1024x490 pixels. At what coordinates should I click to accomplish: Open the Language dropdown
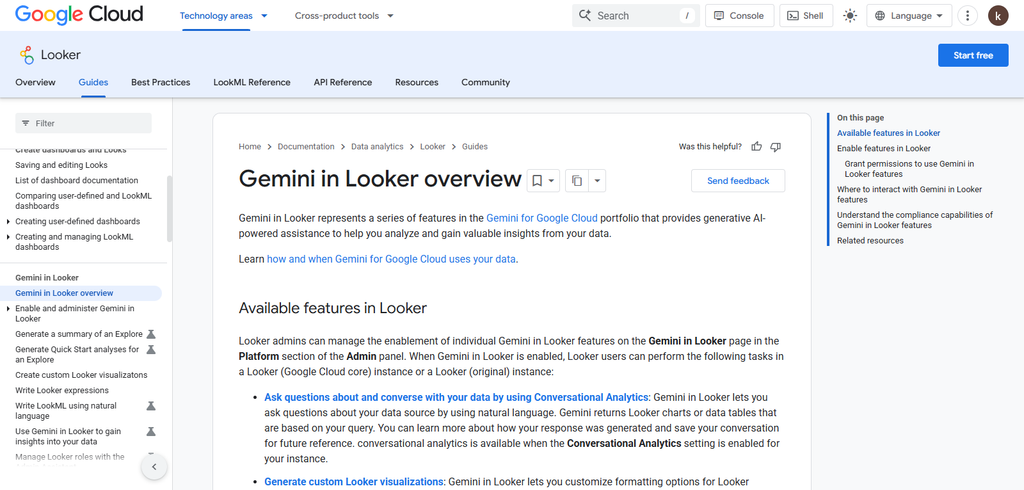909,16
